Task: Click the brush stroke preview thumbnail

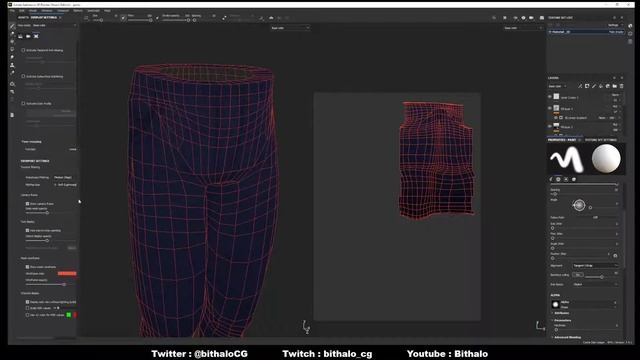Action: coord(567,159)
